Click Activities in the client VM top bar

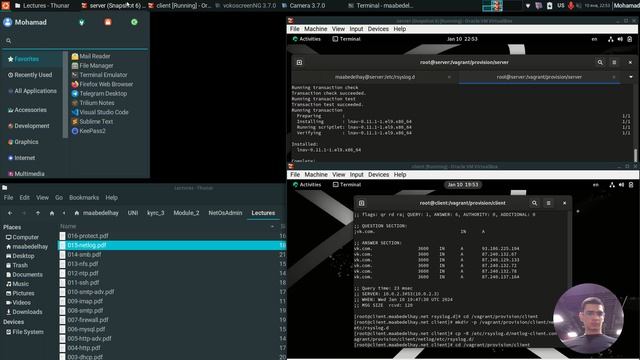pos(307,185)
